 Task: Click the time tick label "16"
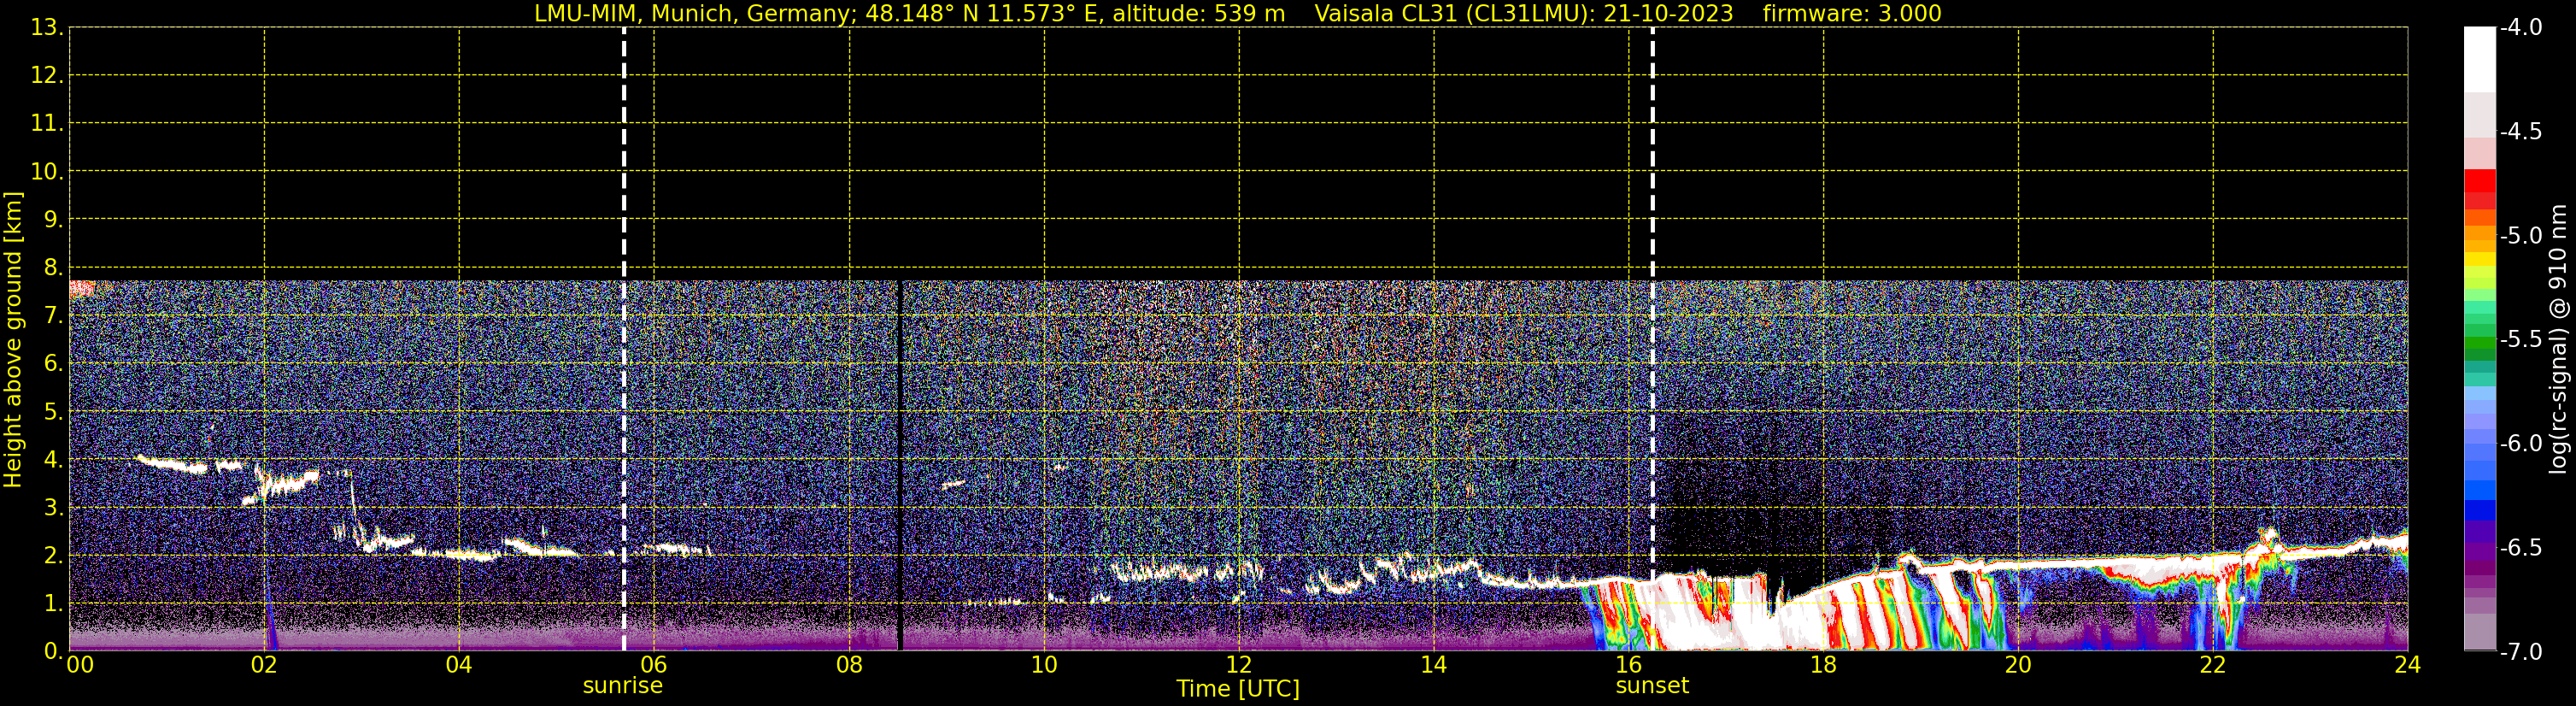point(1629,665)
